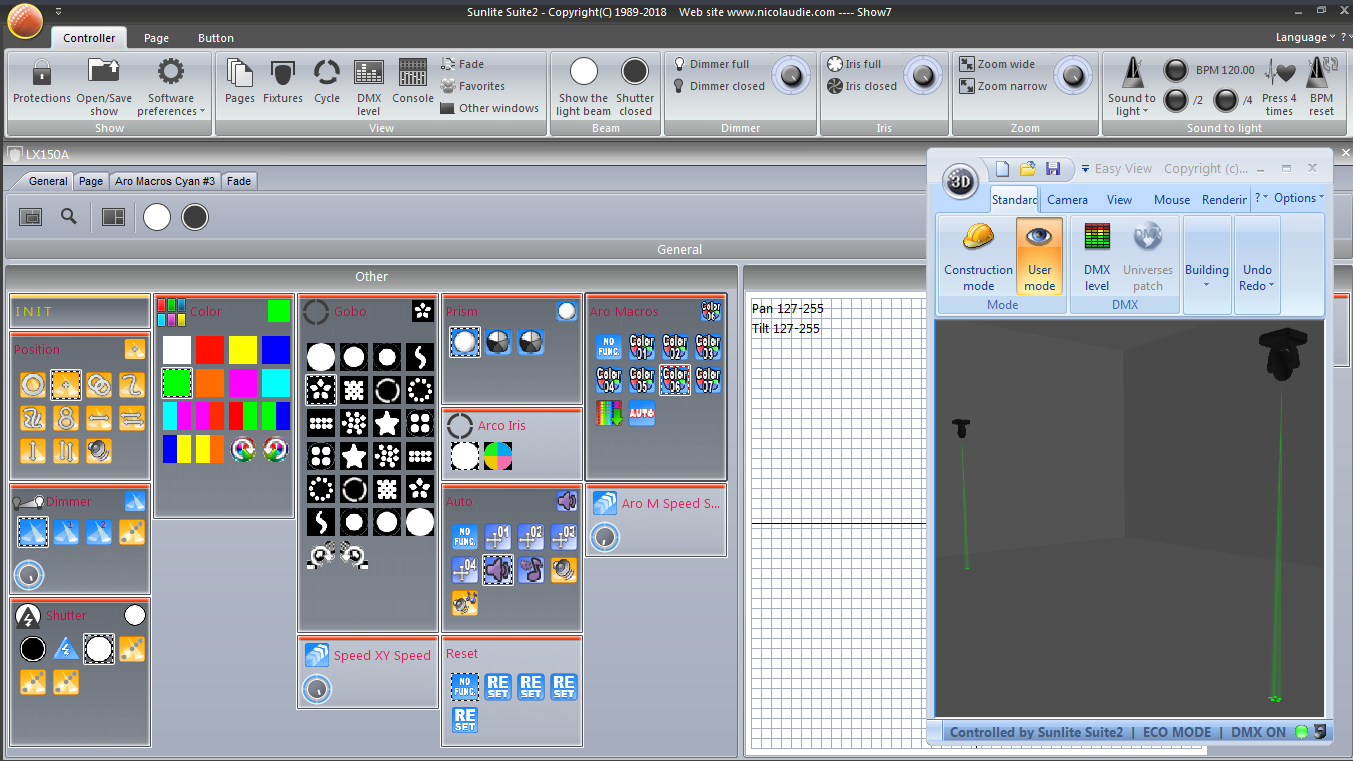The width and height of the screenshot is (1353, 761).
Task: Open the Language dropdown
Action: (1305, 37)
